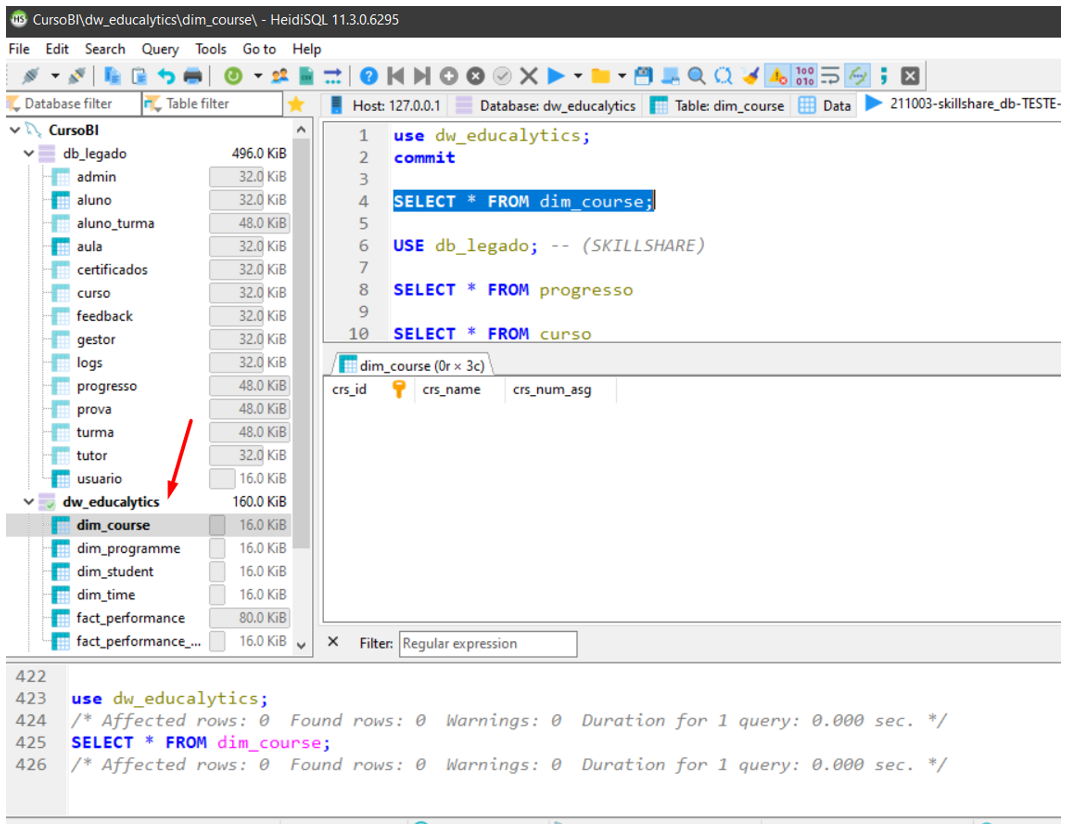Click the Table filter input
Image resolution: width=1070 pixels, height=829 pixels.
click(x=212, y=104)
